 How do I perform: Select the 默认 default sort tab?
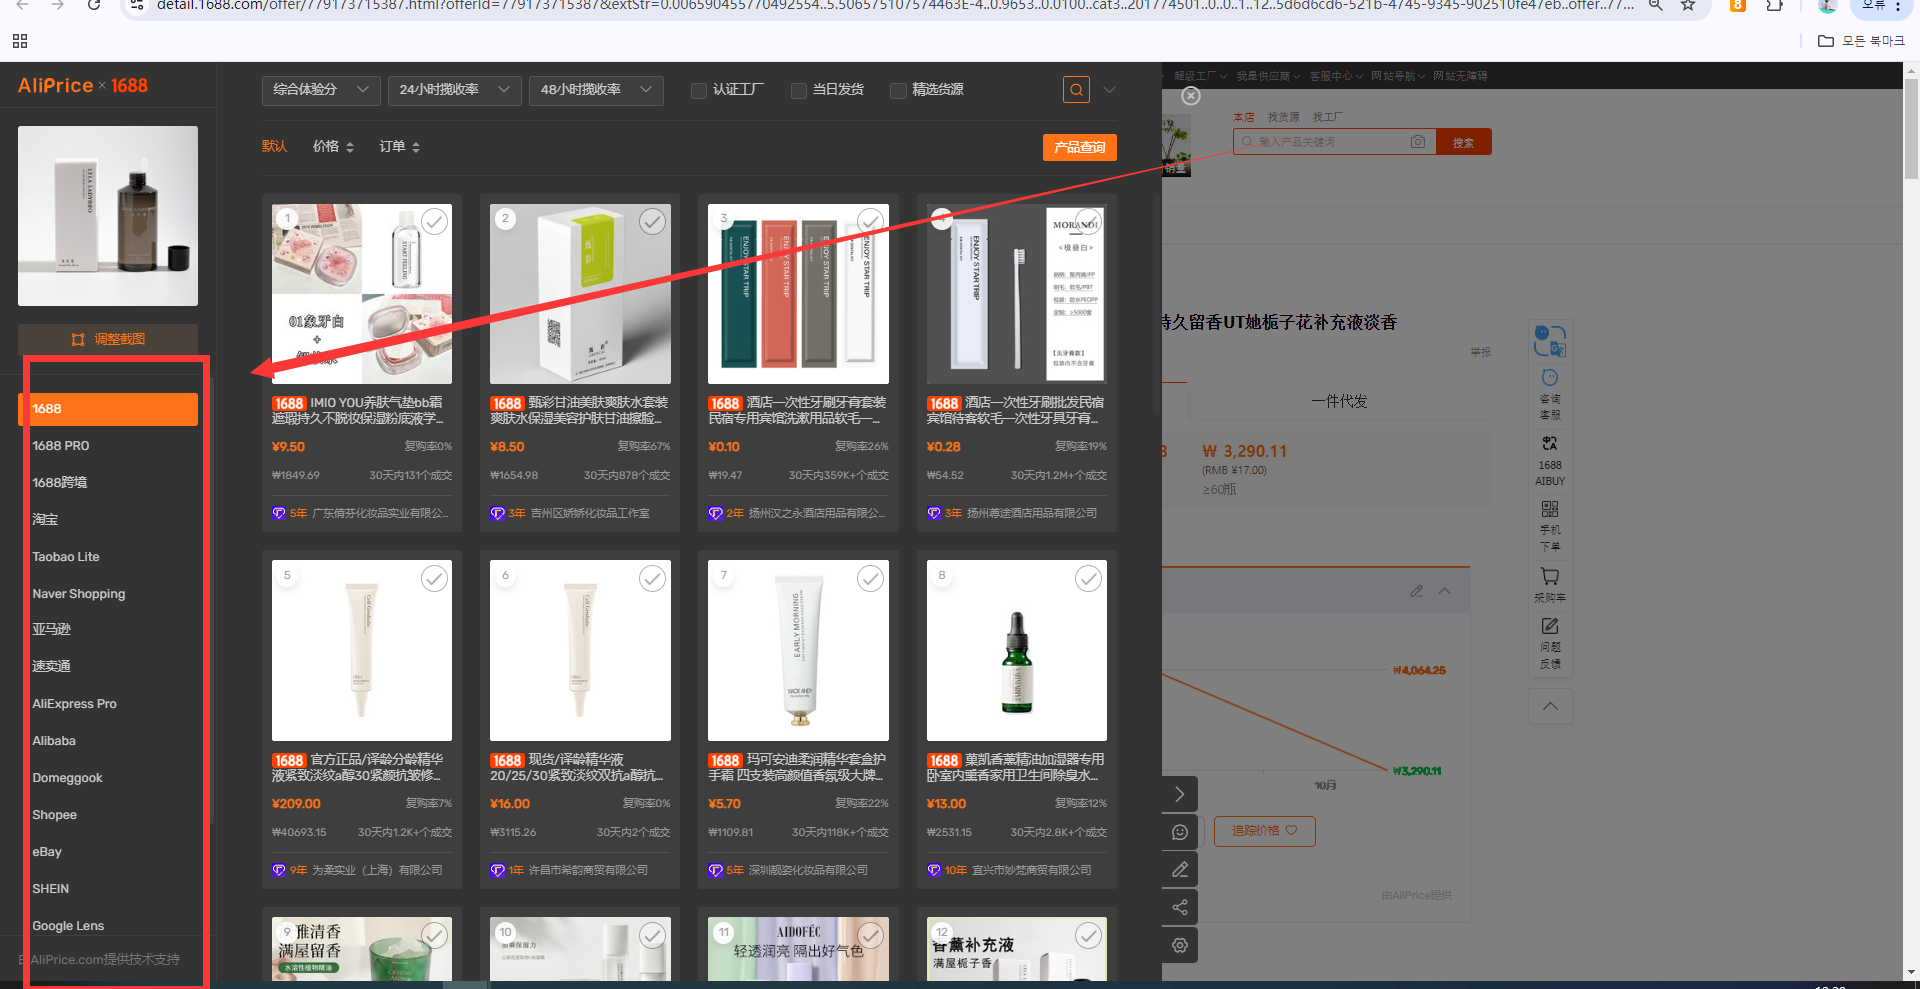pyautogui.click(x=274, y=147)
